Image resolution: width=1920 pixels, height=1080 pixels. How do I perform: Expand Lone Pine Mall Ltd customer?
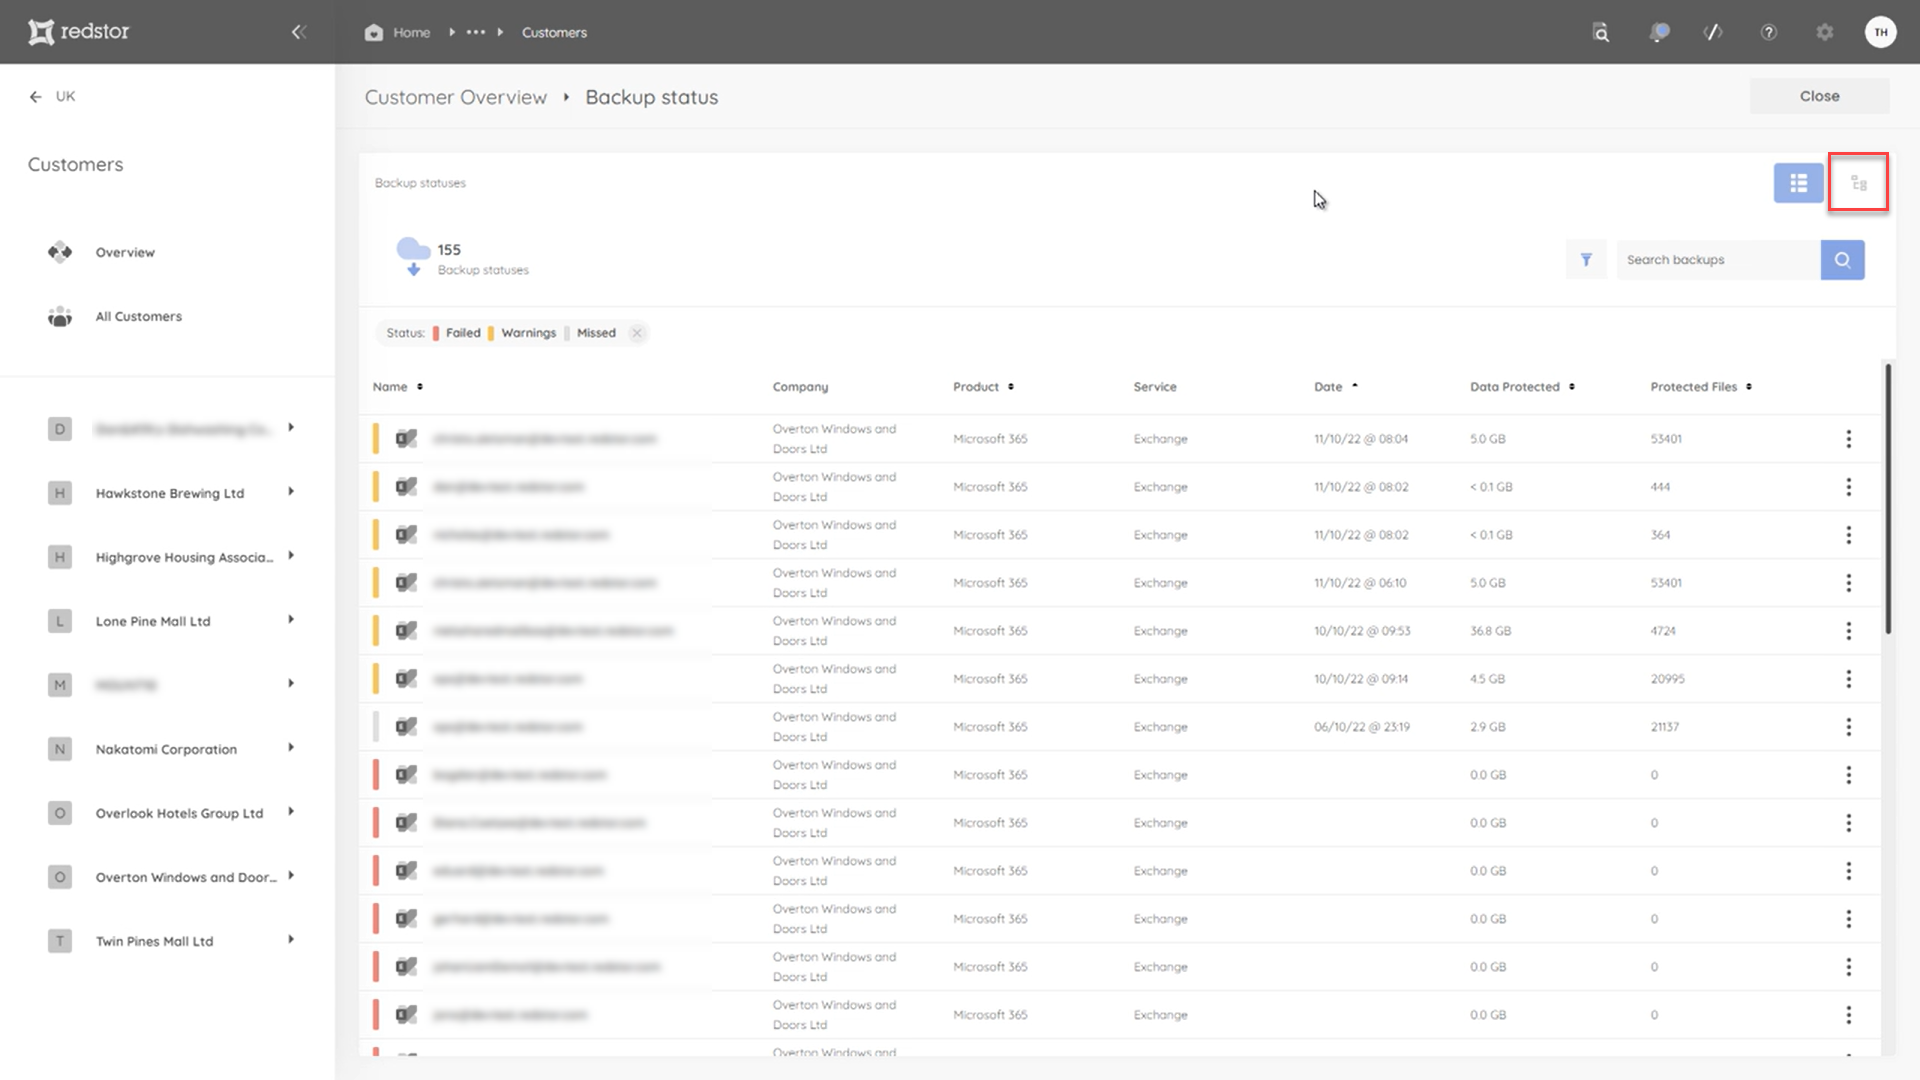(291, 619)
